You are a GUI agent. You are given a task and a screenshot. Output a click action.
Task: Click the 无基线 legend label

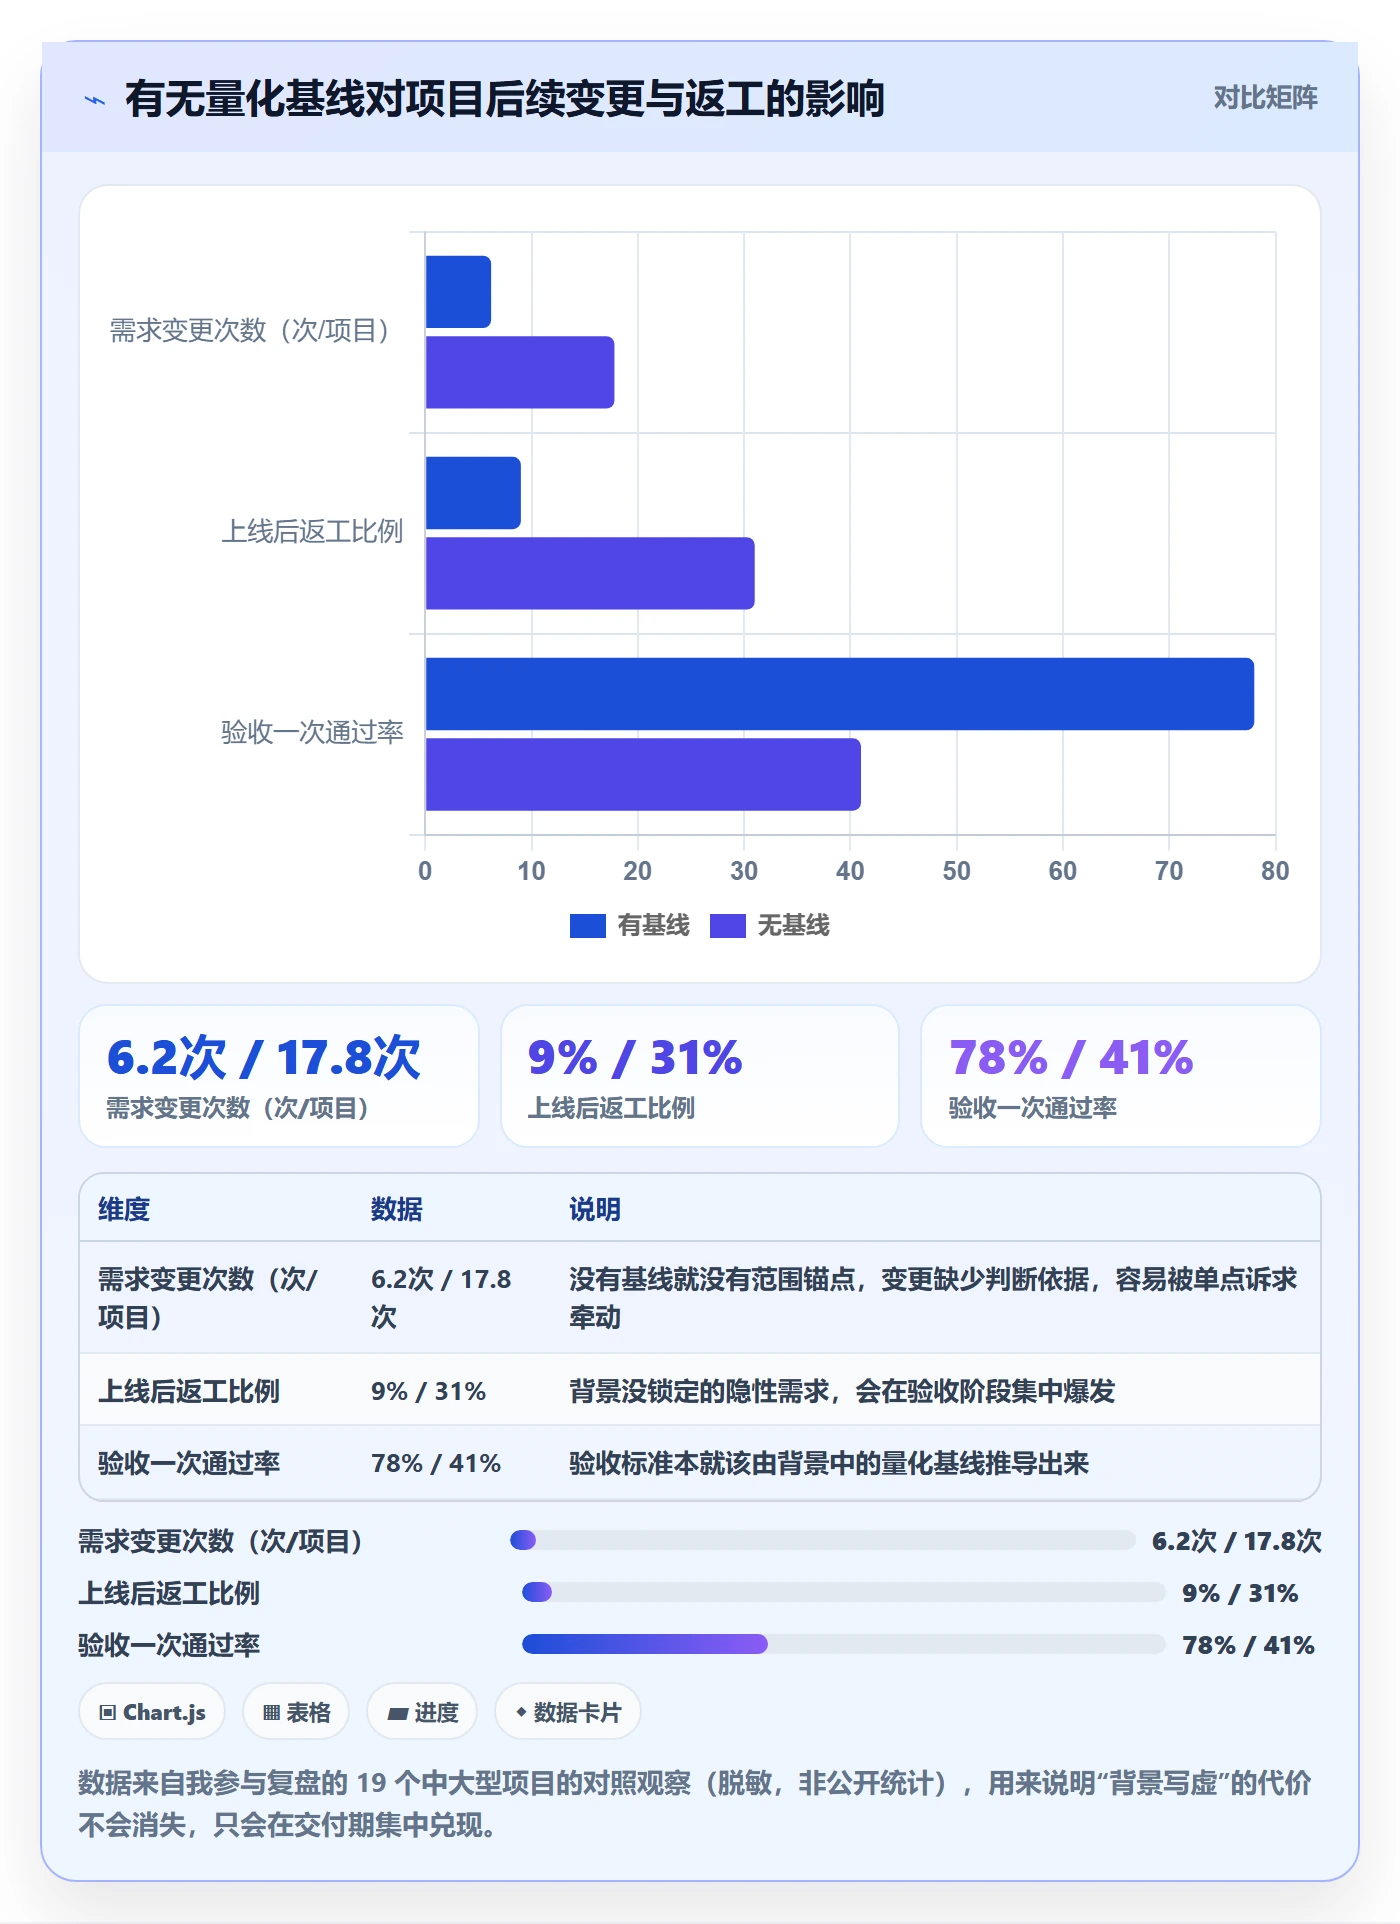coord(793,926)
